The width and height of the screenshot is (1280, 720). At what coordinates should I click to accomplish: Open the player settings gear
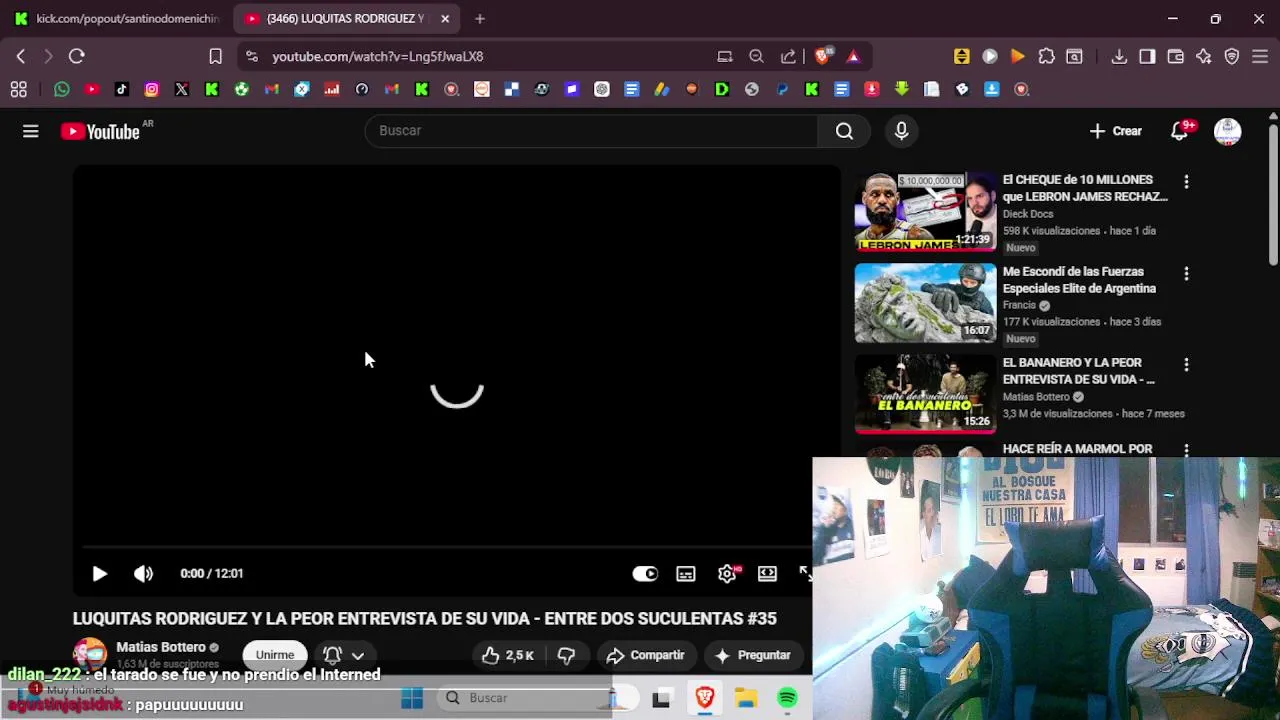(727, 573)
